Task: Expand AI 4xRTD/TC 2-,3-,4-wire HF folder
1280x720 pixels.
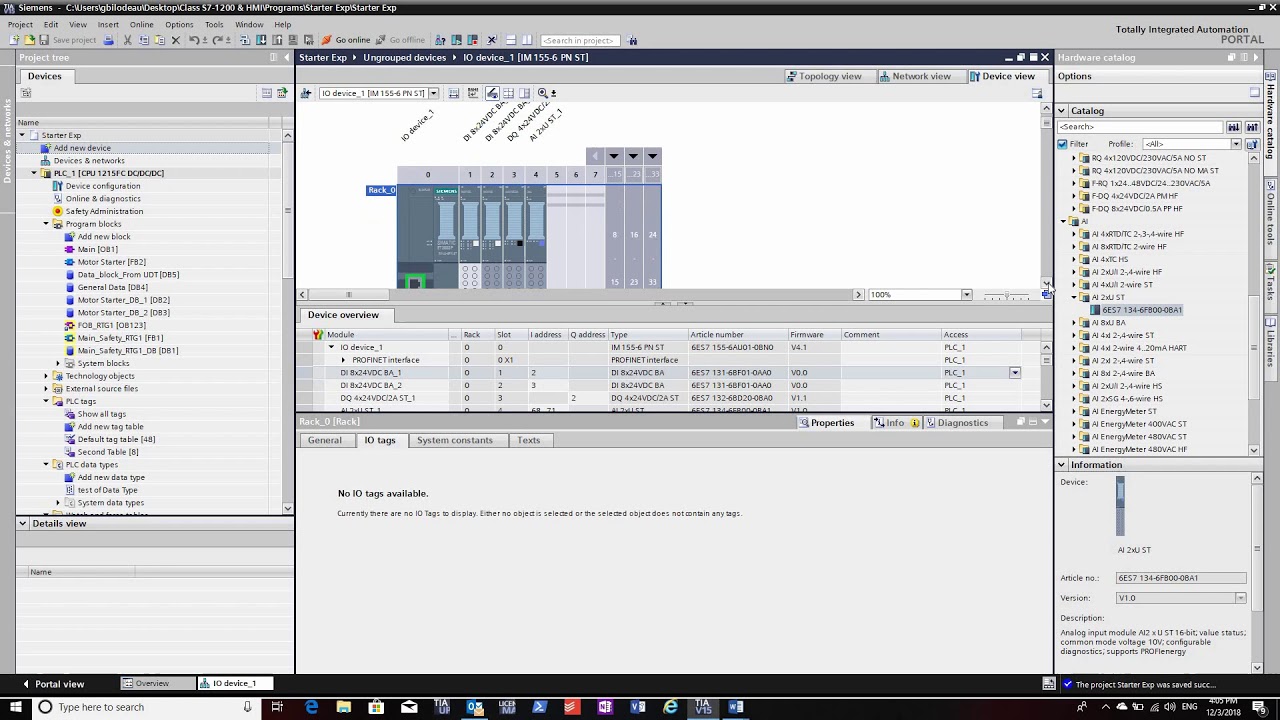Action: point(1075,234)
